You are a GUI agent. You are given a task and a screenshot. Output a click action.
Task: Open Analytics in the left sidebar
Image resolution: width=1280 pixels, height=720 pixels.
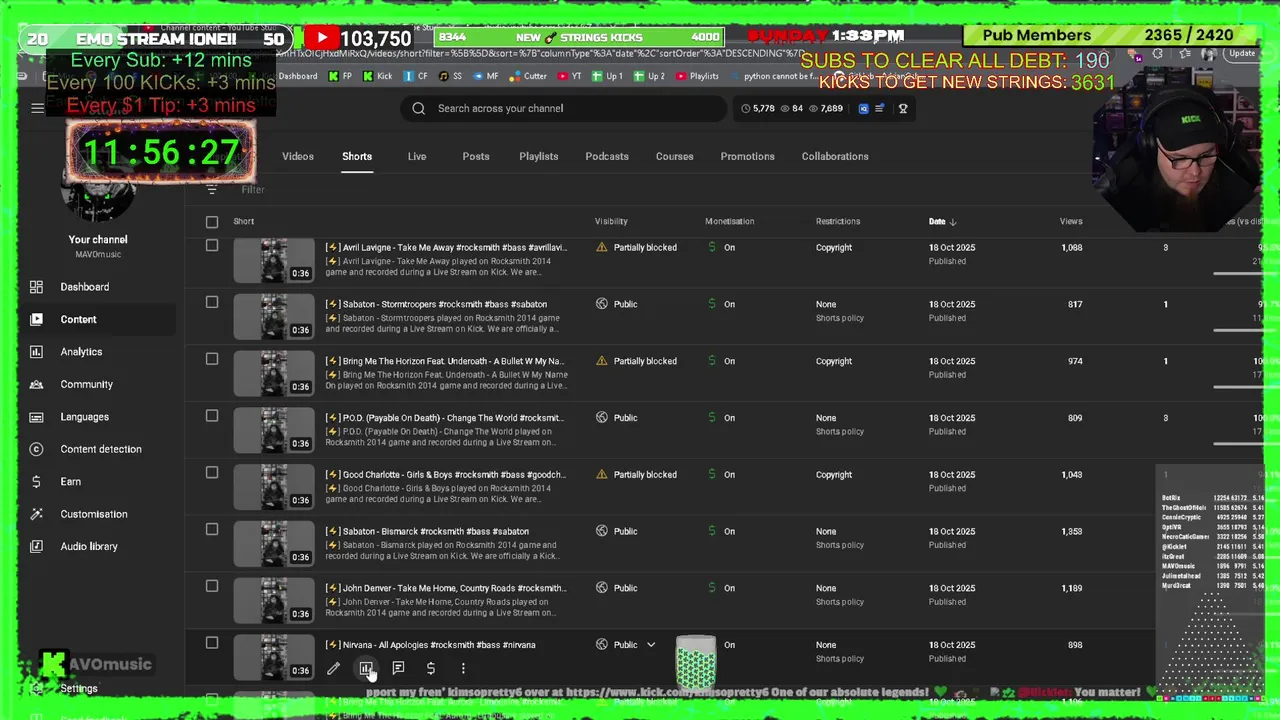coord(81,352)
